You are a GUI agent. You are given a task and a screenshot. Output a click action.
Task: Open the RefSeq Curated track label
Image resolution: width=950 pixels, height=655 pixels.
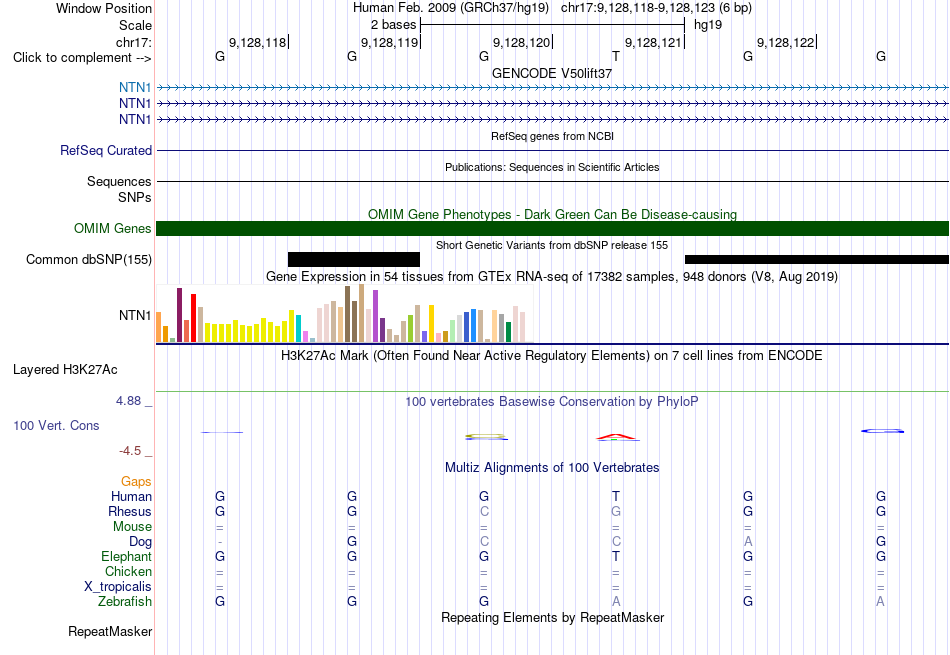(x=106, y=150)
